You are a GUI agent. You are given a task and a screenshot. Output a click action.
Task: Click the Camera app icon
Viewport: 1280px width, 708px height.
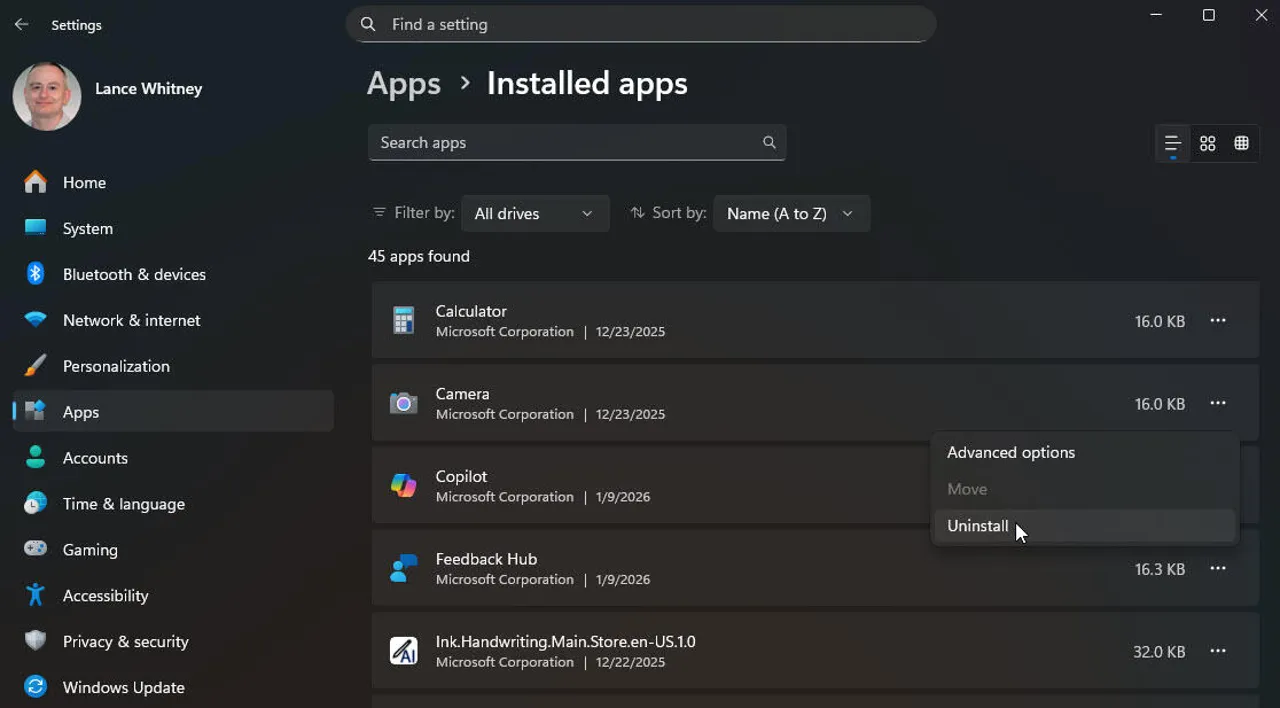coord(403,403)
